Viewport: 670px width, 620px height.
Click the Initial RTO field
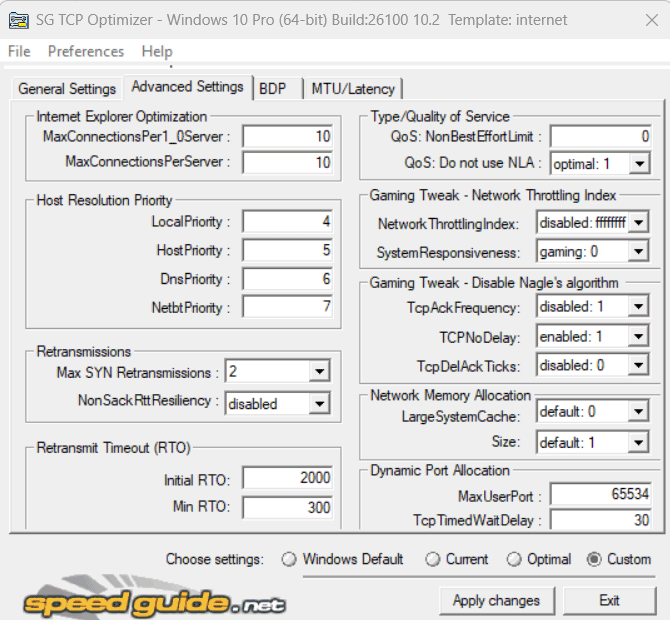pos(287,478)
